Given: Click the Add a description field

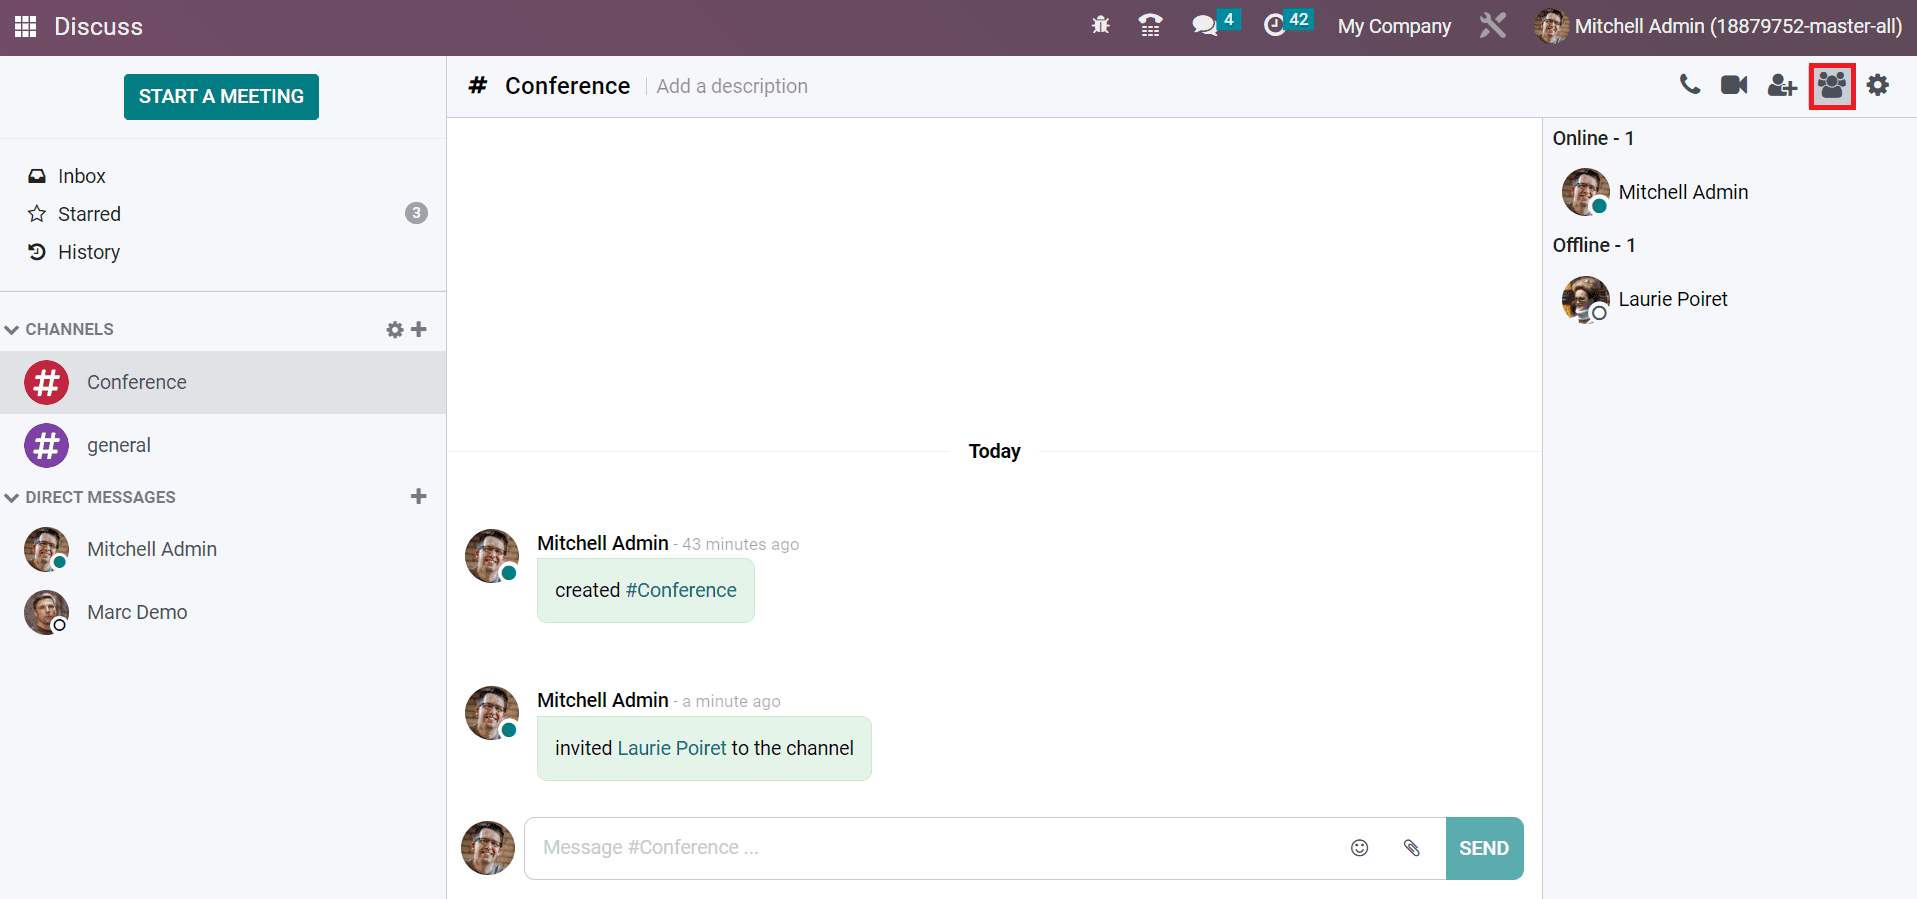Looking at the screenshot, I should (732, 86).
